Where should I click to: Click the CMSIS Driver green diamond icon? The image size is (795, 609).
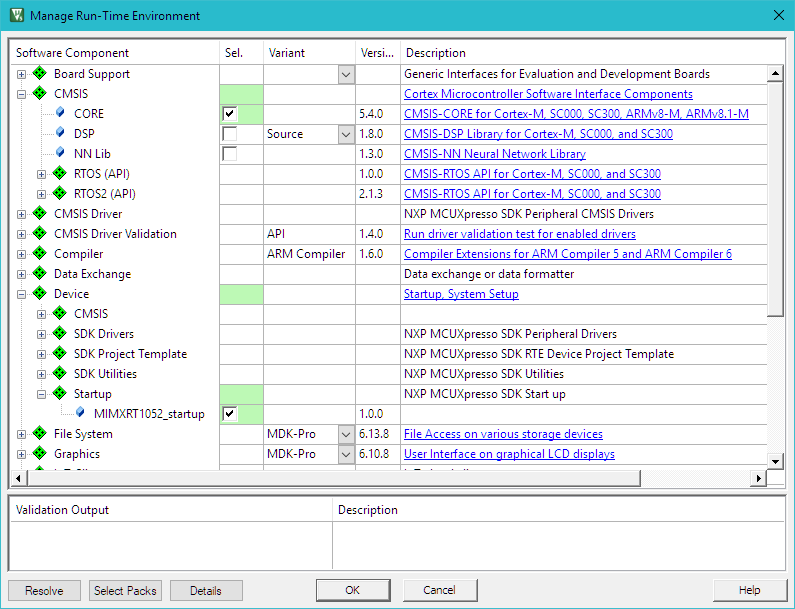[40, 213]
